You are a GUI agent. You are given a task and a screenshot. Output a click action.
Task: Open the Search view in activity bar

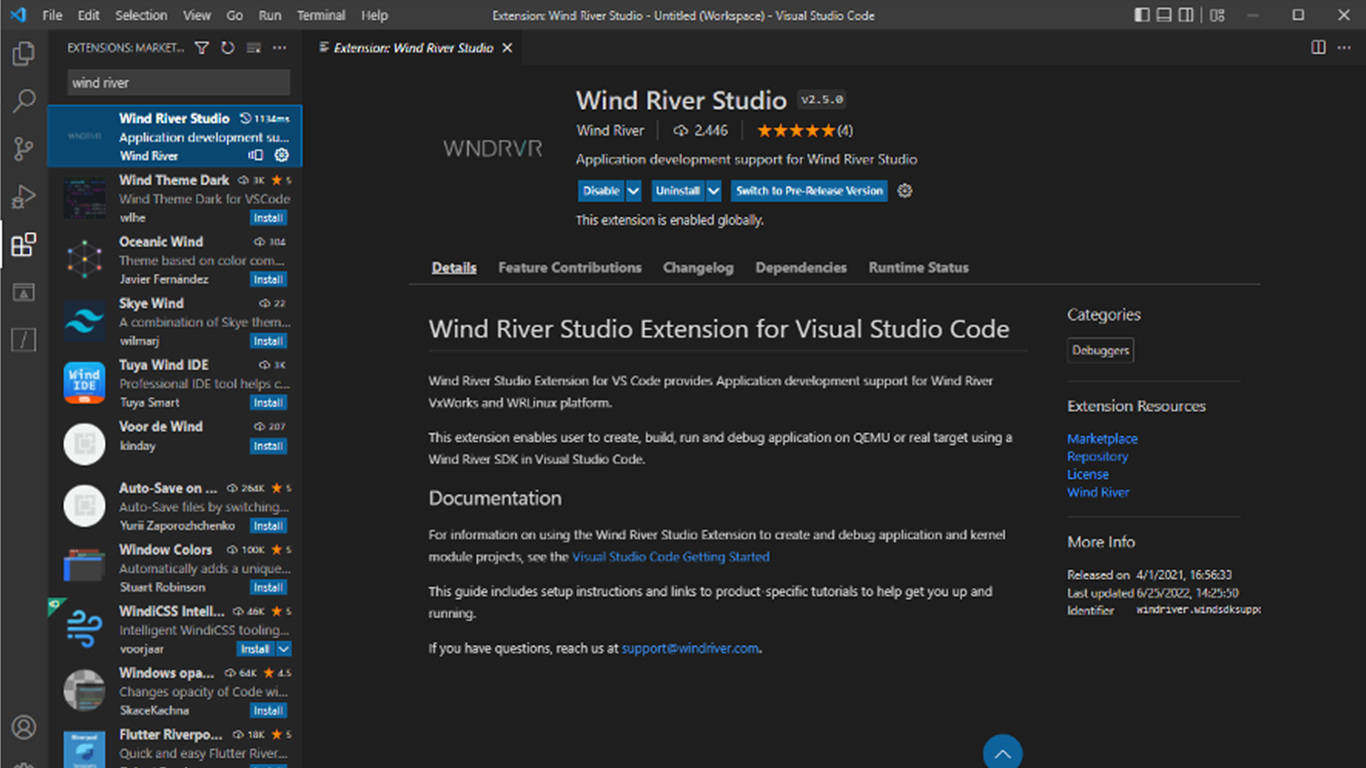tap(24, 101)
